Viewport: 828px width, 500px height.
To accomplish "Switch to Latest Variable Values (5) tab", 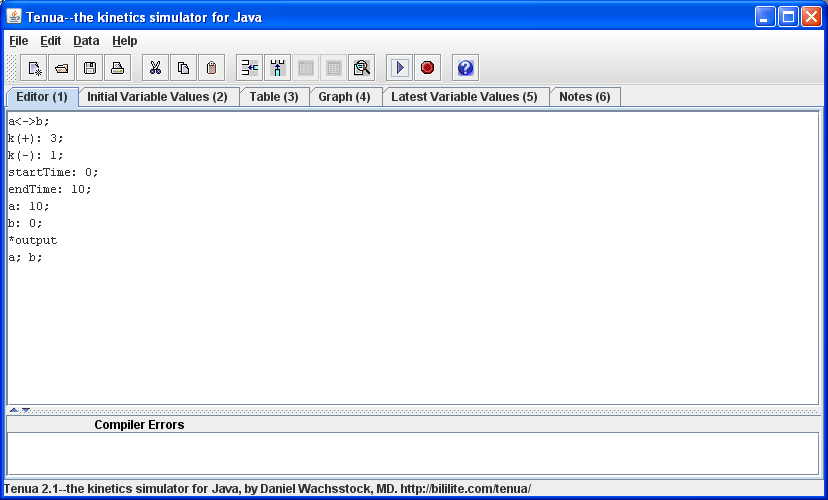I will pos(464,97).
